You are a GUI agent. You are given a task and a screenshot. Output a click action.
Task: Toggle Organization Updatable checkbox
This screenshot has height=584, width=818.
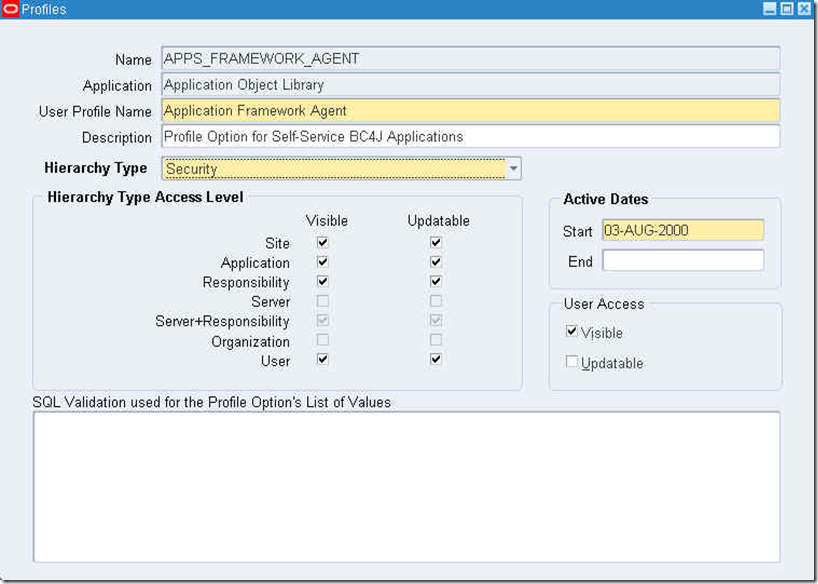click(x=436, y=340)
